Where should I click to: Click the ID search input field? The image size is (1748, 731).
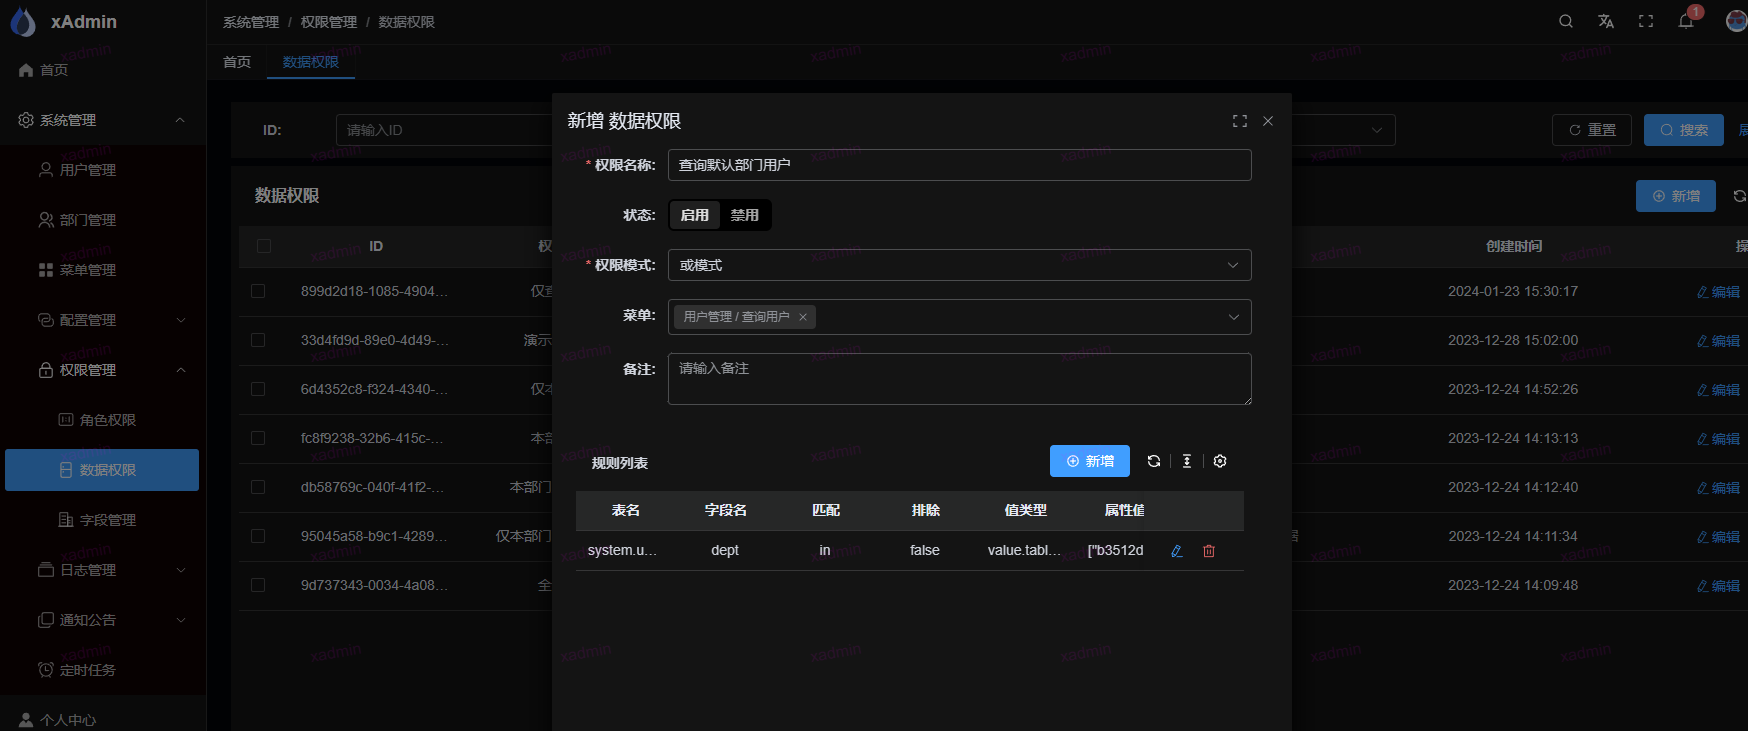point(444,130)
